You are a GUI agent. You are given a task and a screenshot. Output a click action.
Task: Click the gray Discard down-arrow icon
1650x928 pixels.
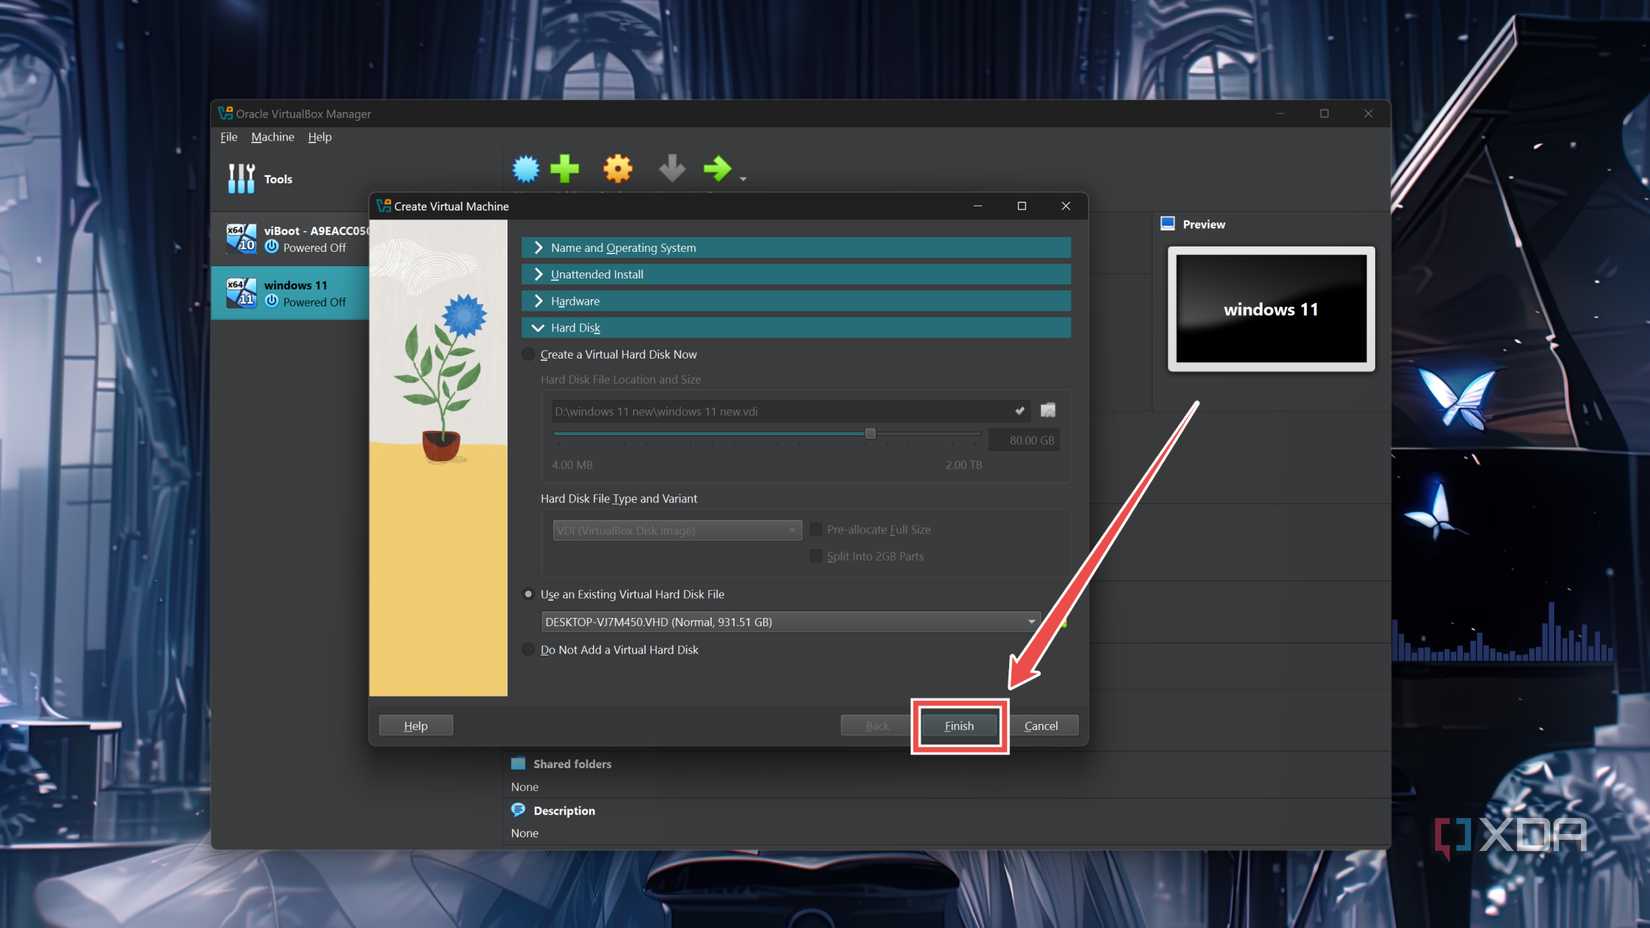coord(672,169)
